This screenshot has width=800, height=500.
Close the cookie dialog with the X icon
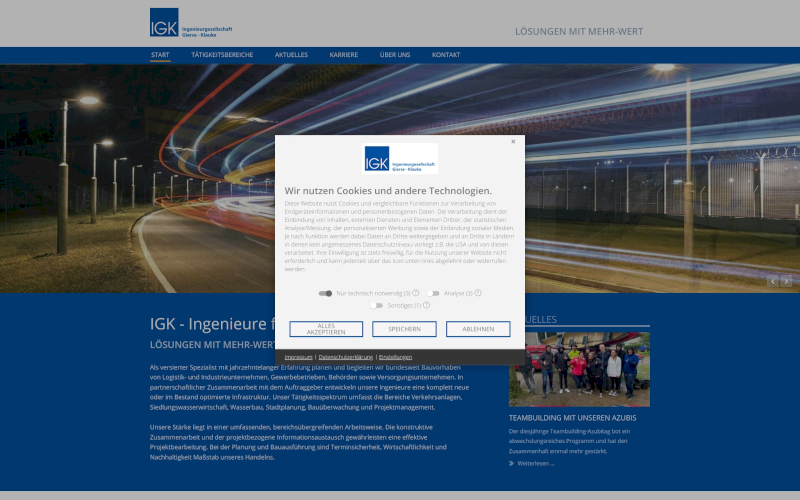click(513, 142)
